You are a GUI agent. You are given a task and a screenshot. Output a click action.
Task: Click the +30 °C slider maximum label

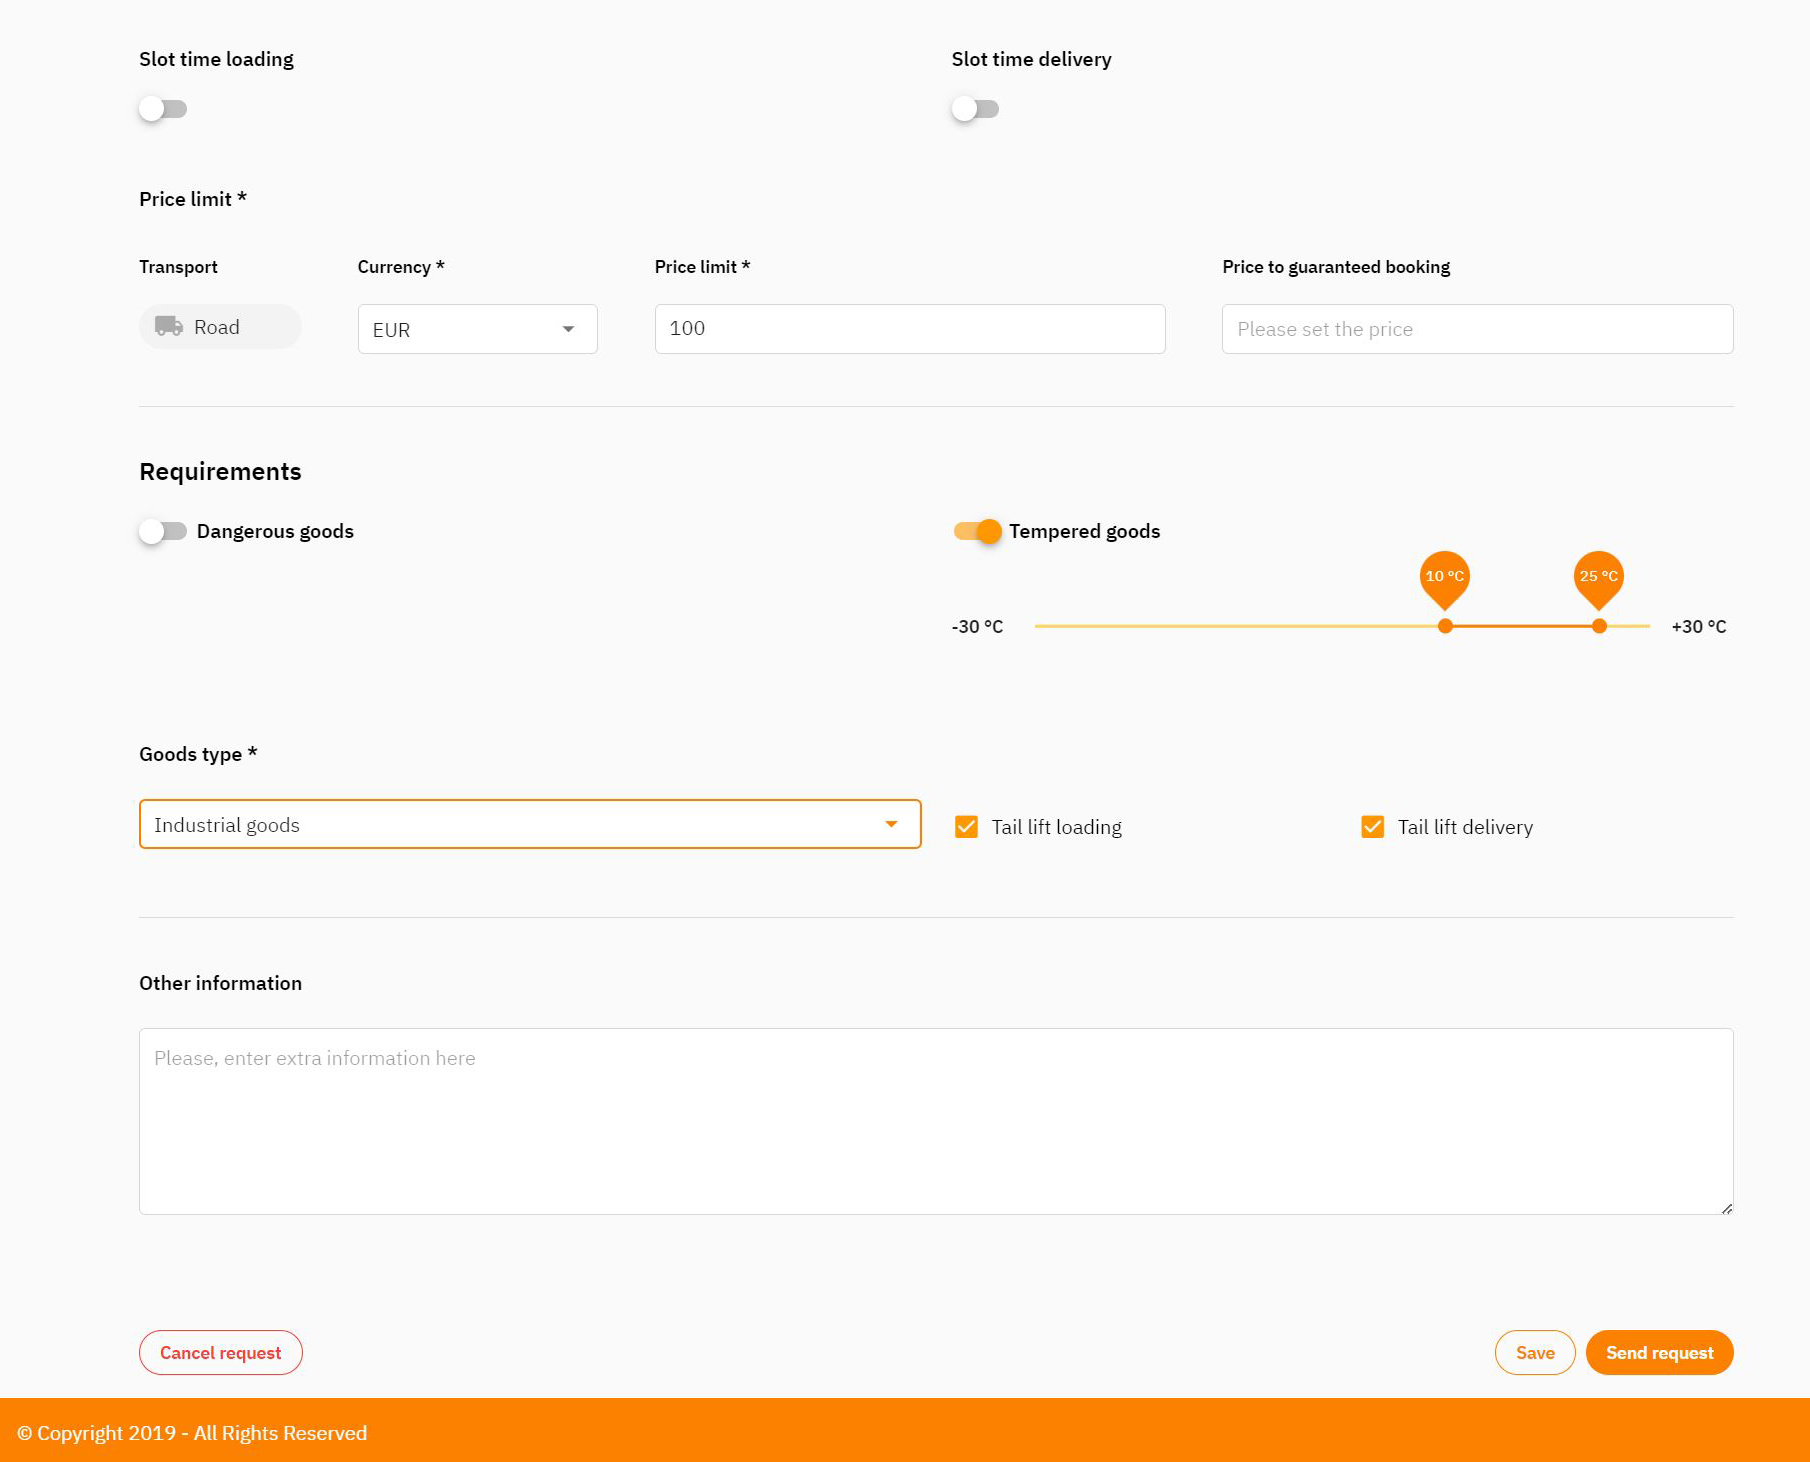(1699, 626)
